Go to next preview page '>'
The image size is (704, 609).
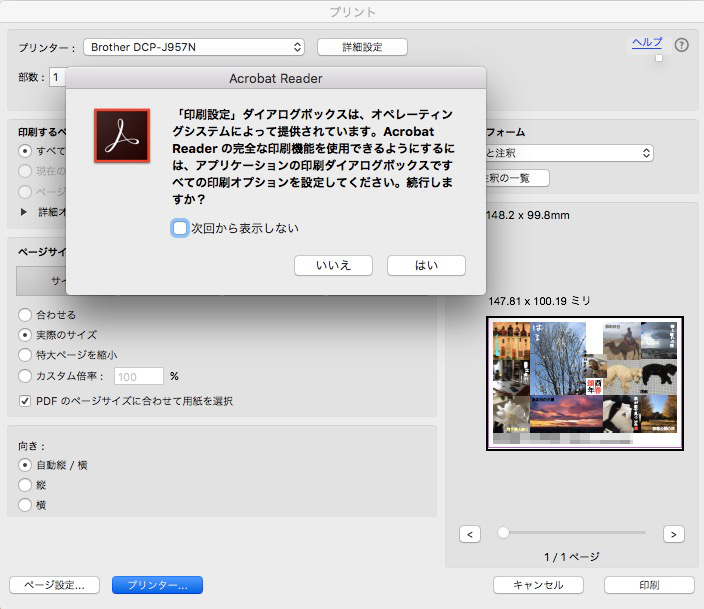(x=673, y=534)
